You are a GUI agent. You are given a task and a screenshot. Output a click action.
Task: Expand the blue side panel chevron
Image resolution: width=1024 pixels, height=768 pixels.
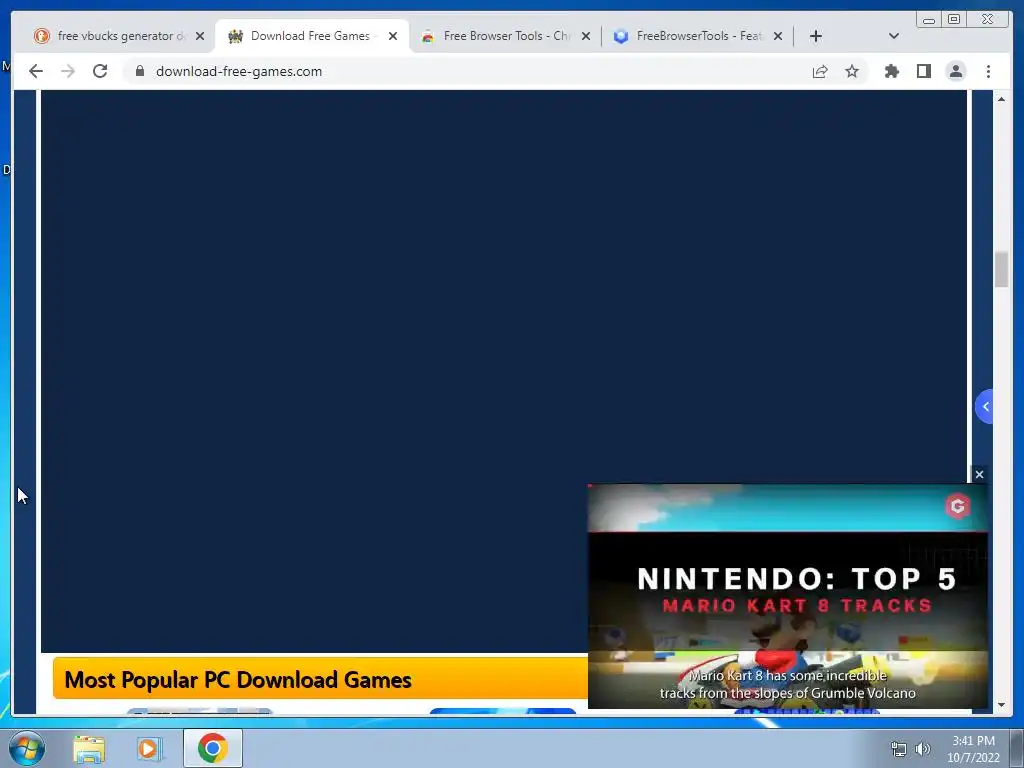[x=984, y=407]
